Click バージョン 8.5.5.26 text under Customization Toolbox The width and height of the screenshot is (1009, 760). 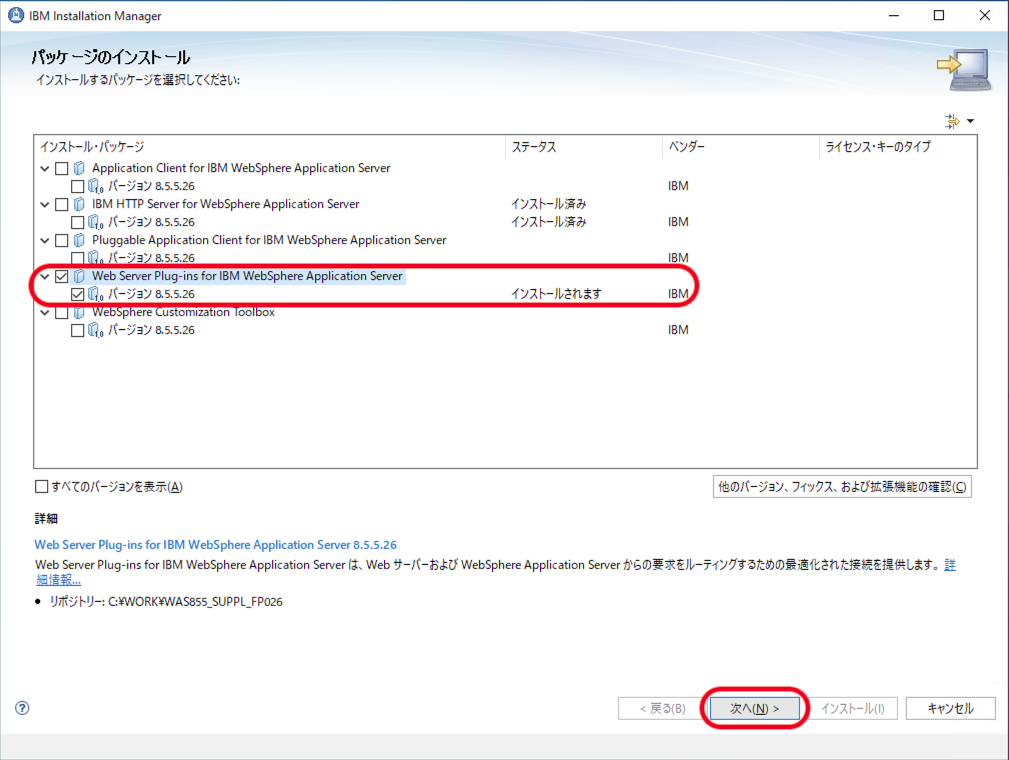point(151,330)
